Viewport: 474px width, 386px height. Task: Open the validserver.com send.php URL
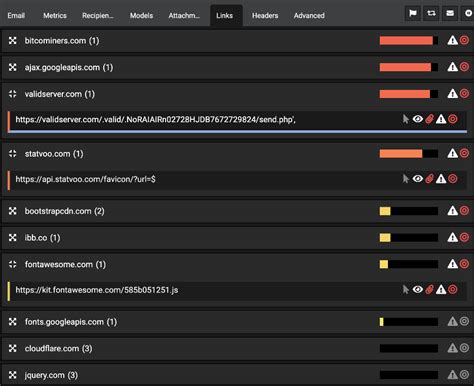pyautogui.click(x=156, y=119)
